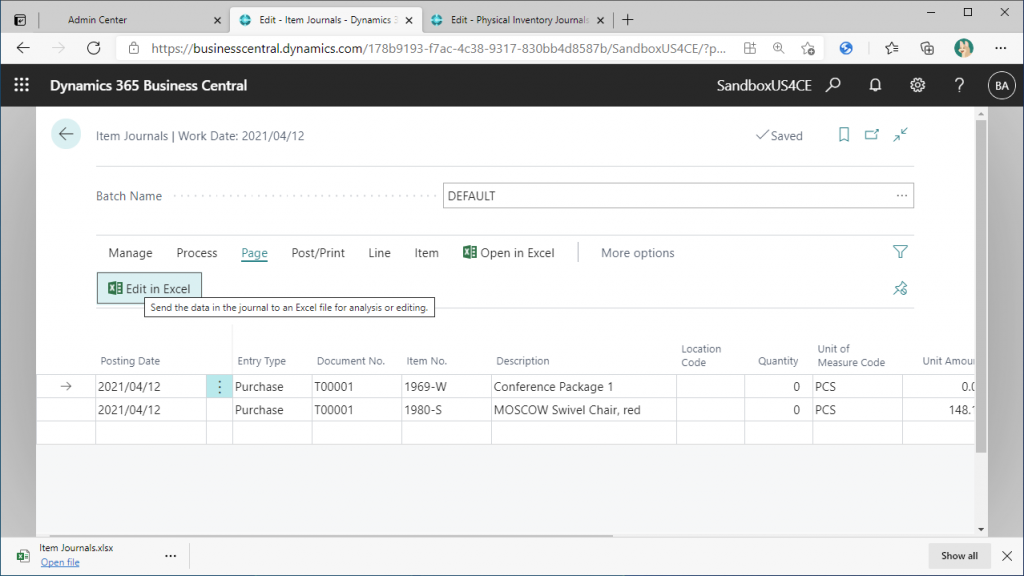The height and width of the screenshot is (576, 1024).
Task: Close the downloads bar
Action: 1007,556
